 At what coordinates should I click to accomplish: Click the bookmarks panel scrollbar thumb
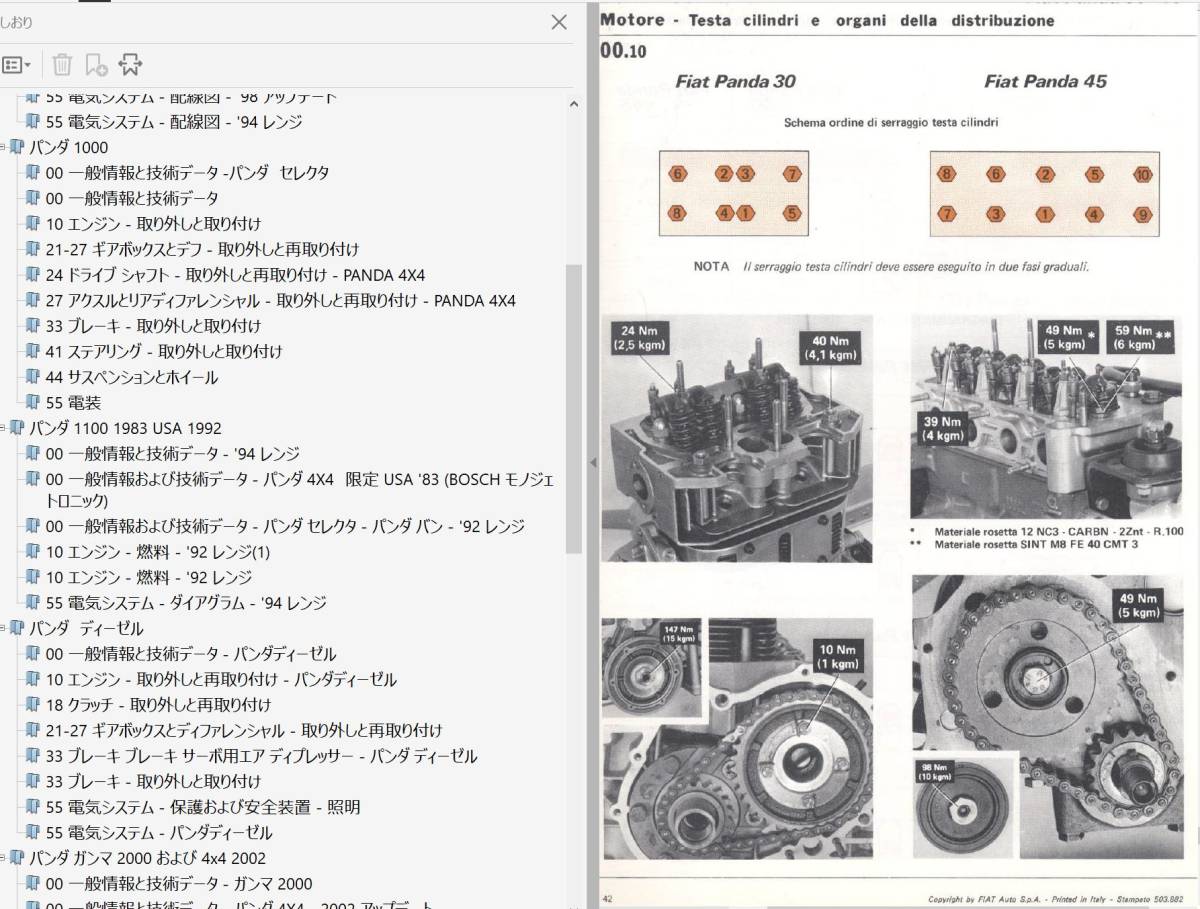point(573,408)
